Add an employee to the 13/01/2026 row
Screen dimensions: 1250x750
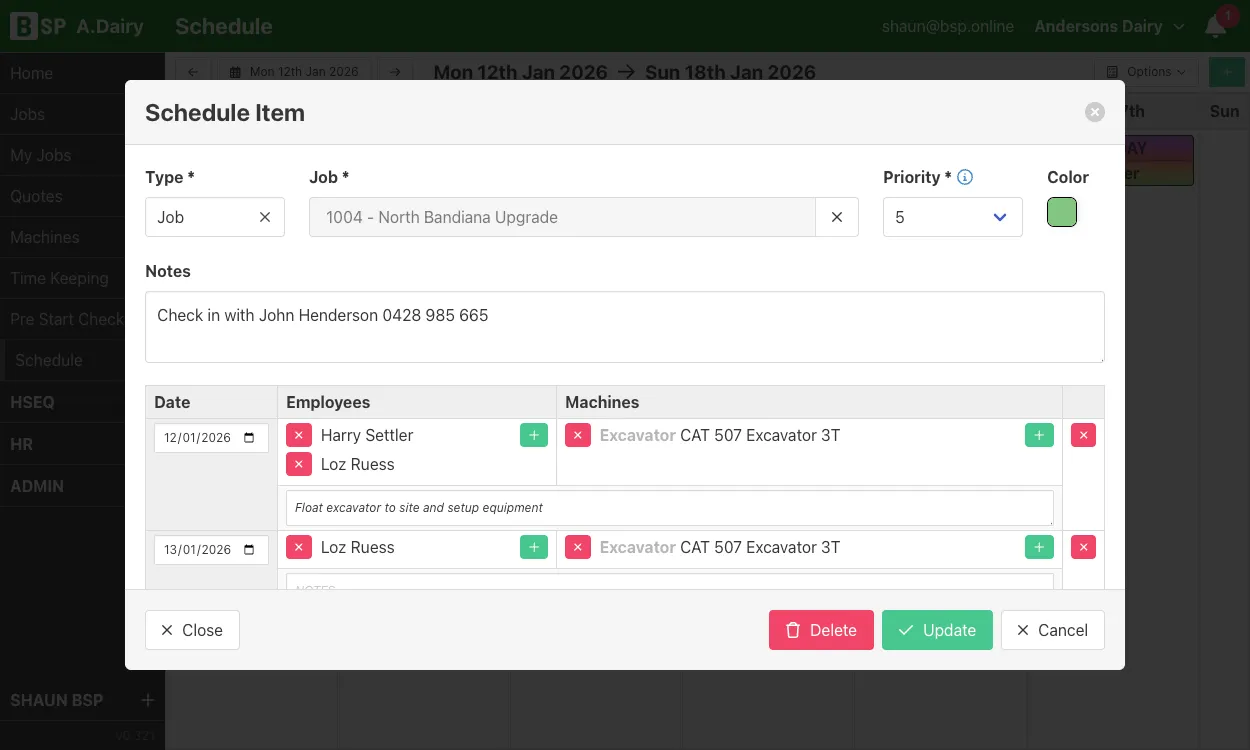(534, 547)
